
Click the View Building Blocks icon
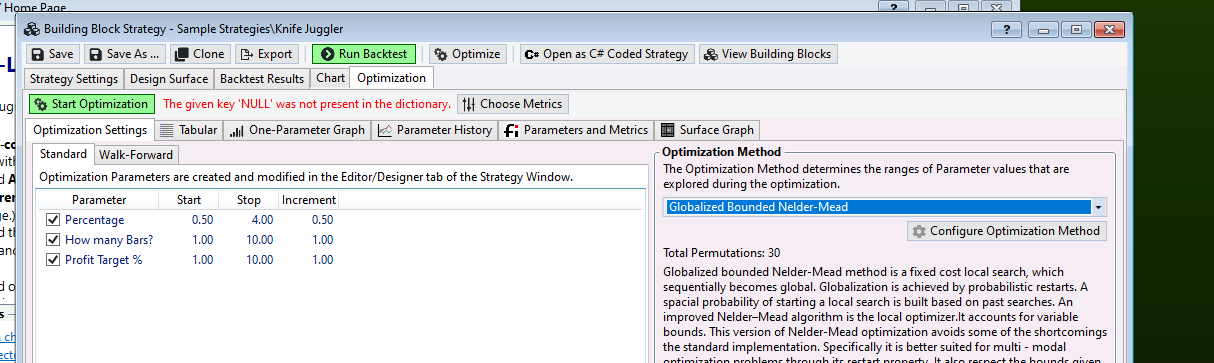(x=710, y=54)
